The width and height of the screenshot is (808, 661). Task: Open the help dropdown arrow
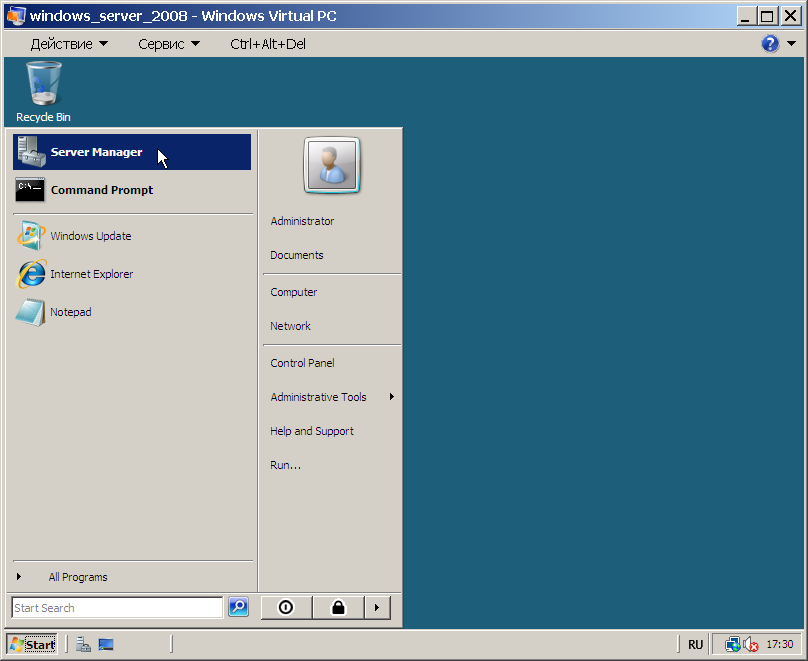[x=792, y=44]
